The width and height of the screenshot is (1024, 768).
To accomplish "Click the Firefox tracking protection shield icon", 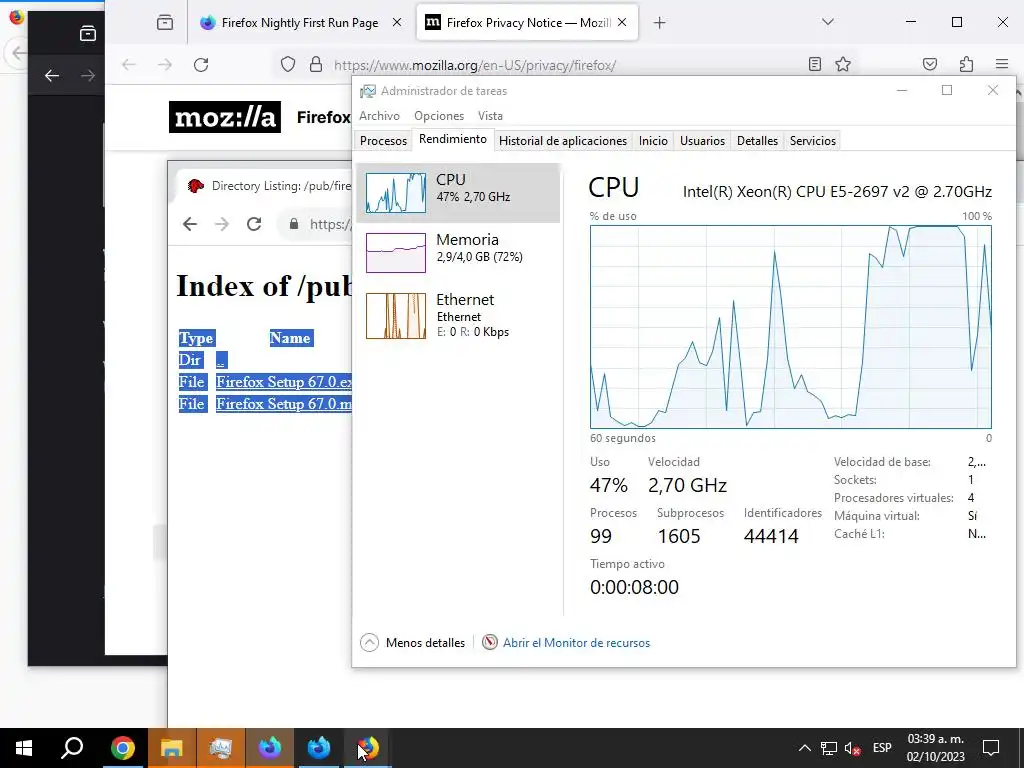I will [x=288, y=64].
